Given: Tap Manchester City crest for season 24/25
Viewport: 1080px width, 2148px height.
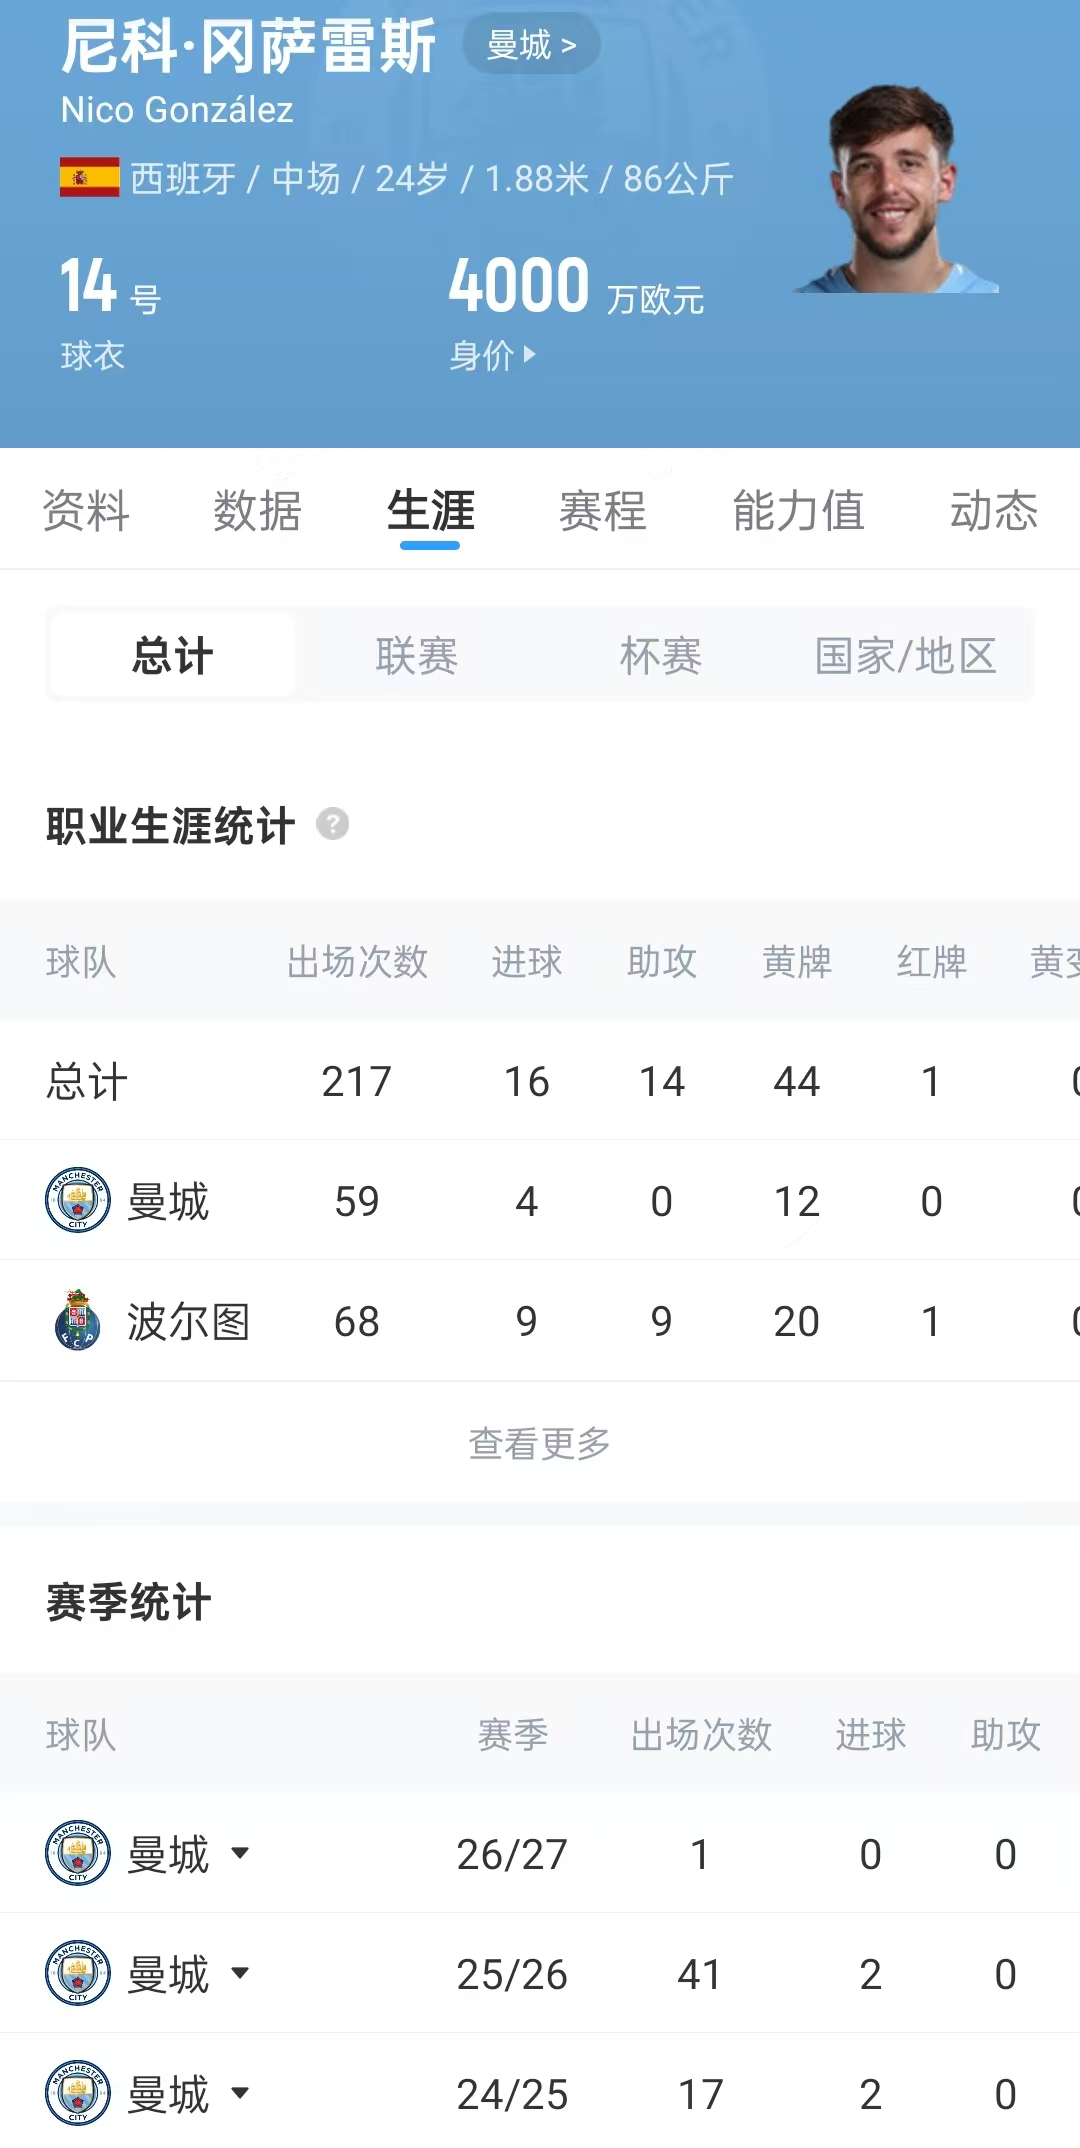Looking at the screenshot, I should tap(78, 2093).
